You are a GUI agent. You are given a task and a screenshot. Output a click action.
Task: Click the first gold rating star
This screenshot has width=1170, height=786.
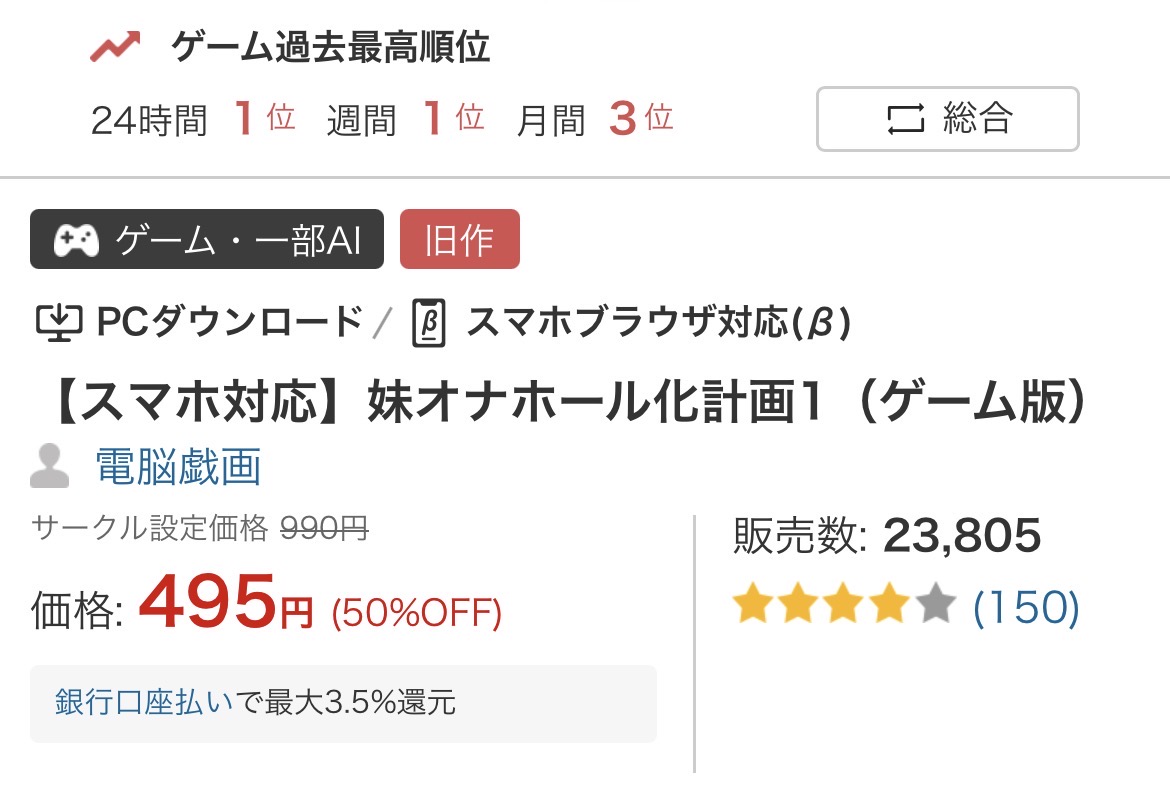pos(752,606)
